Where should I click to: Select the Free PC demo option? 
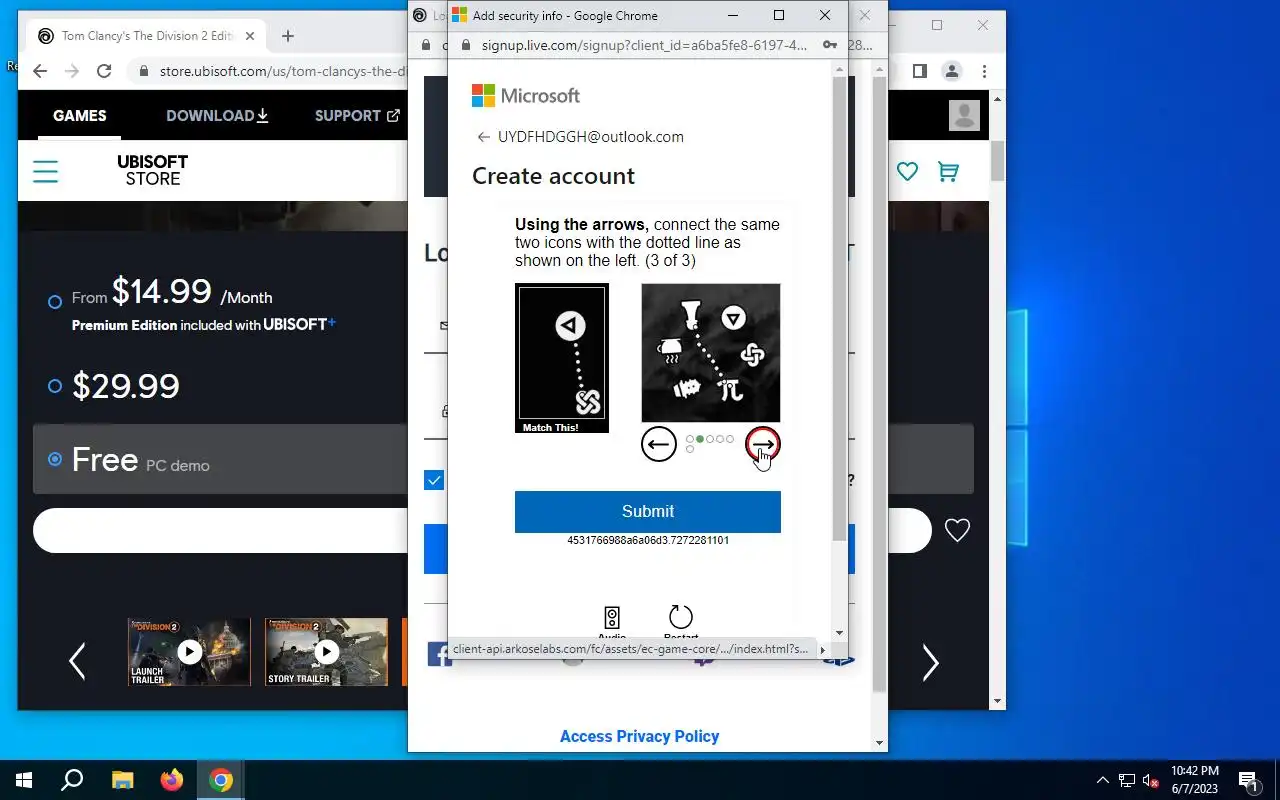pyautogui.click(x=55, y=459)
